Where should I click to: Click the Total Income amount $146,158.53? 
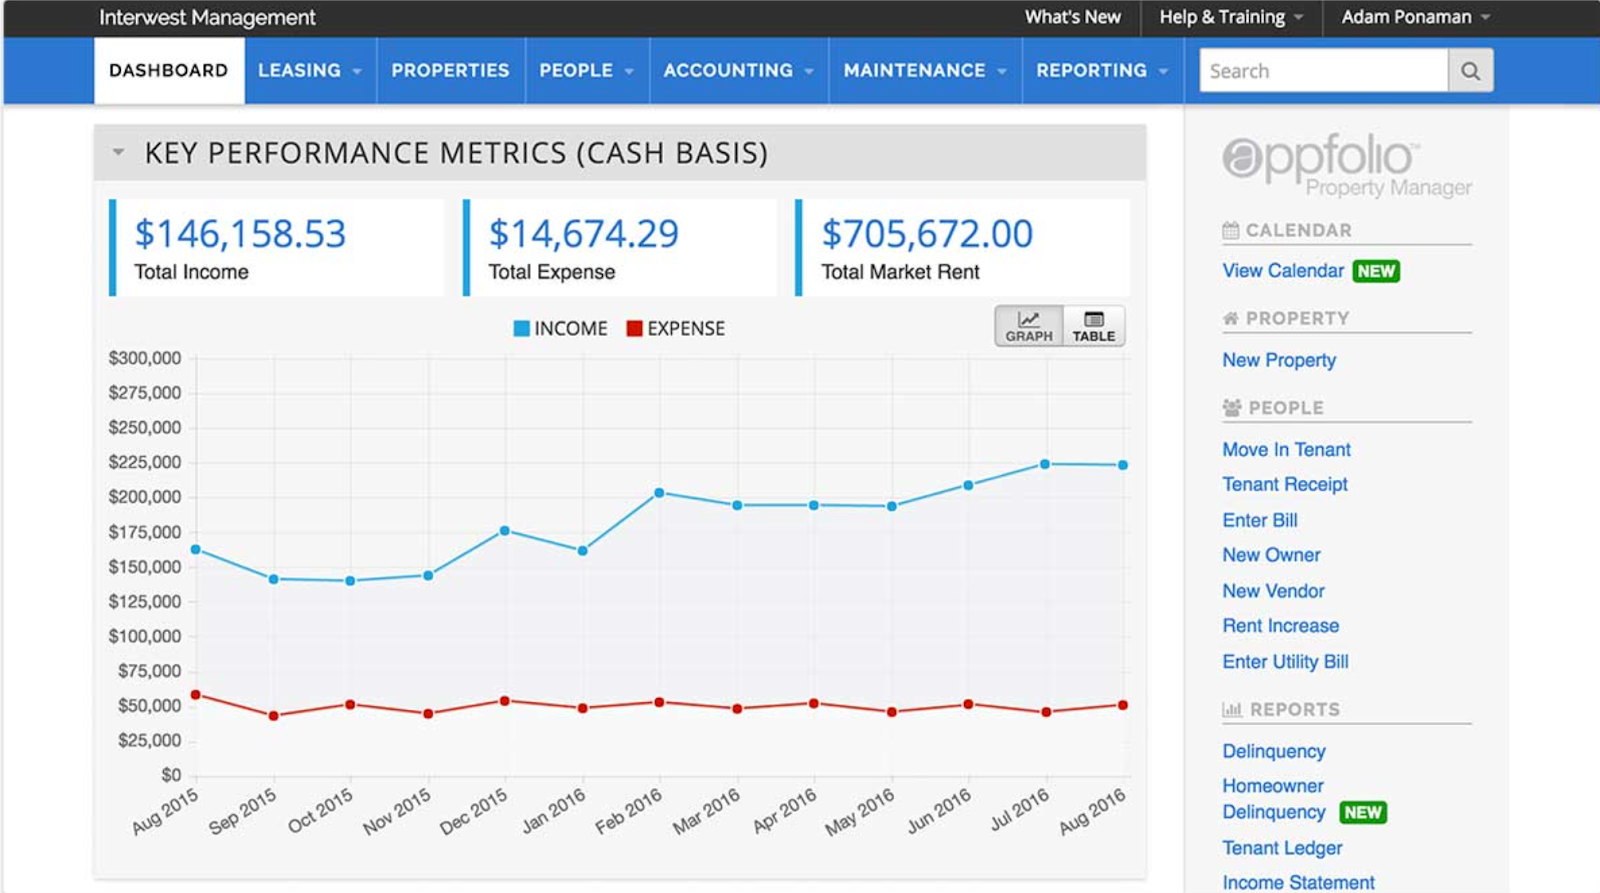[240, 234]
